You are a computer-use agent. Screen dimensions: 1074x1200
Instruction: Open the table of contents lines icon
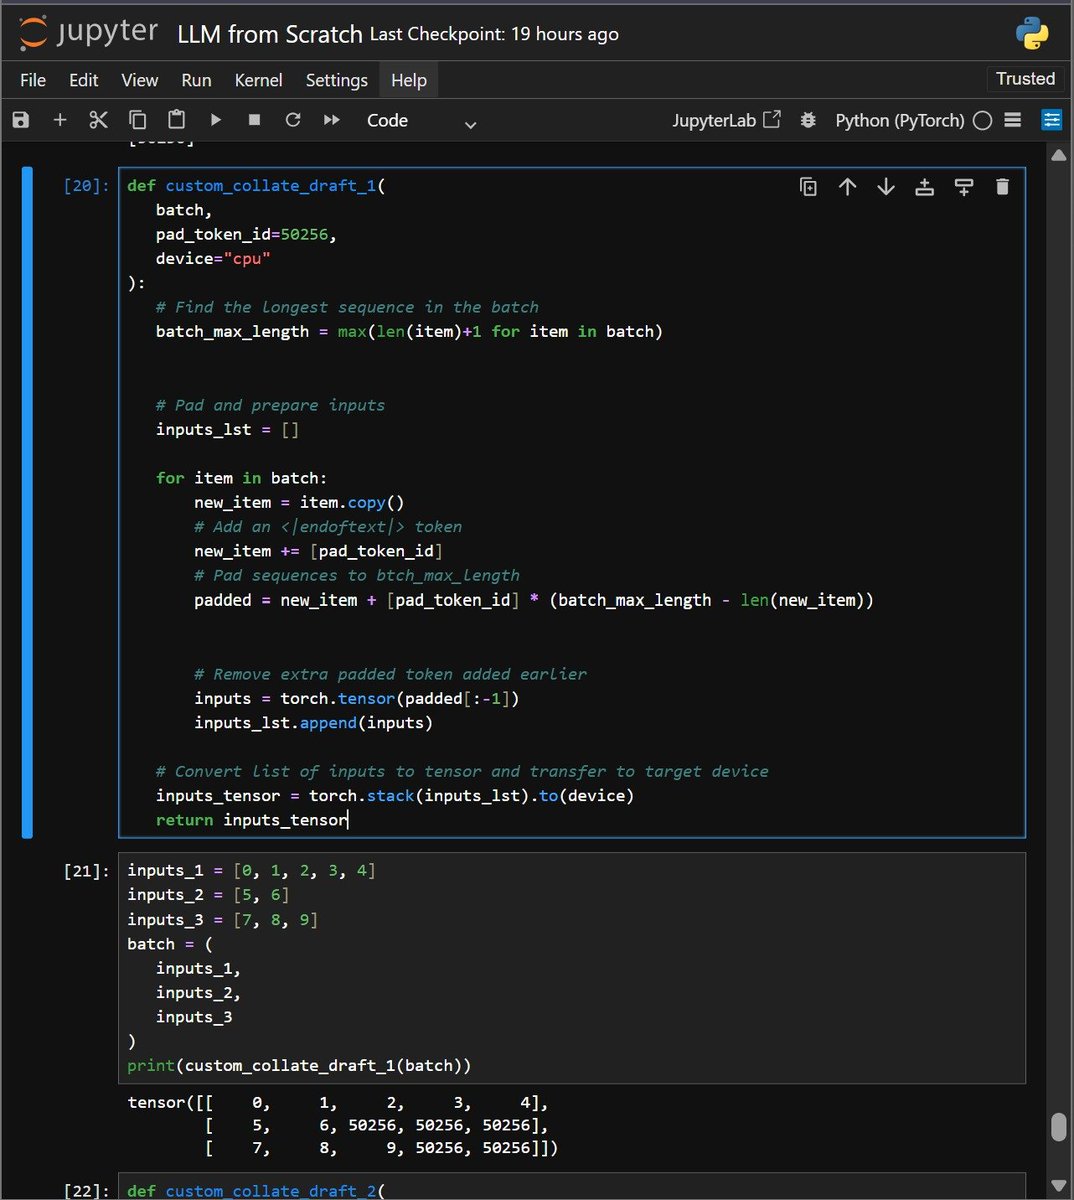coord(1013,120)
